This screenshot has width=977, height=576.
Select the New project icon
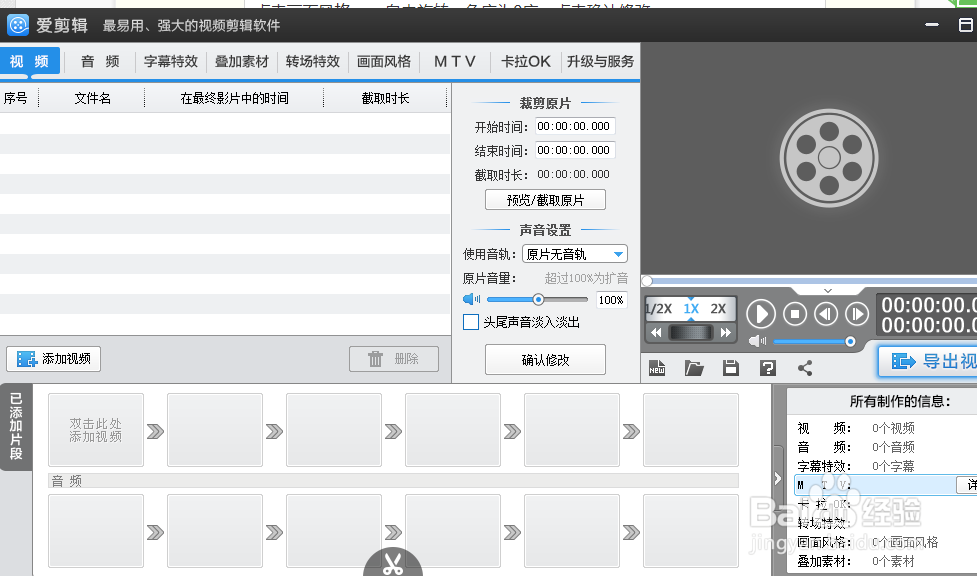657,367
